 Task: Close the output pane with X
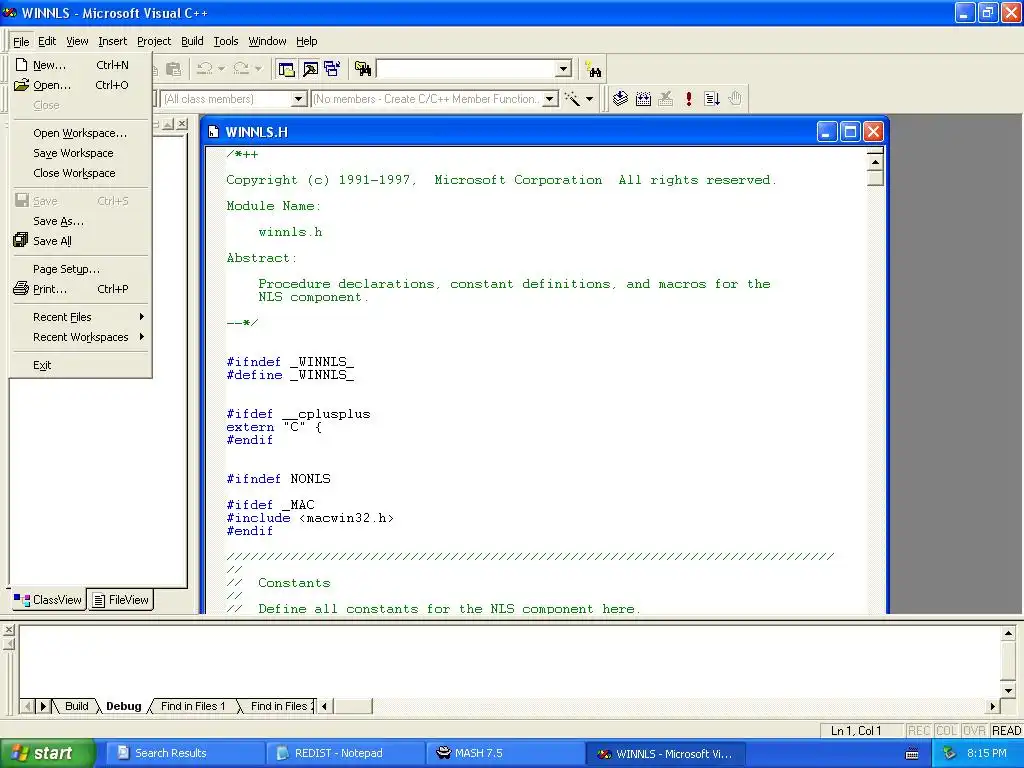(8, 630)
